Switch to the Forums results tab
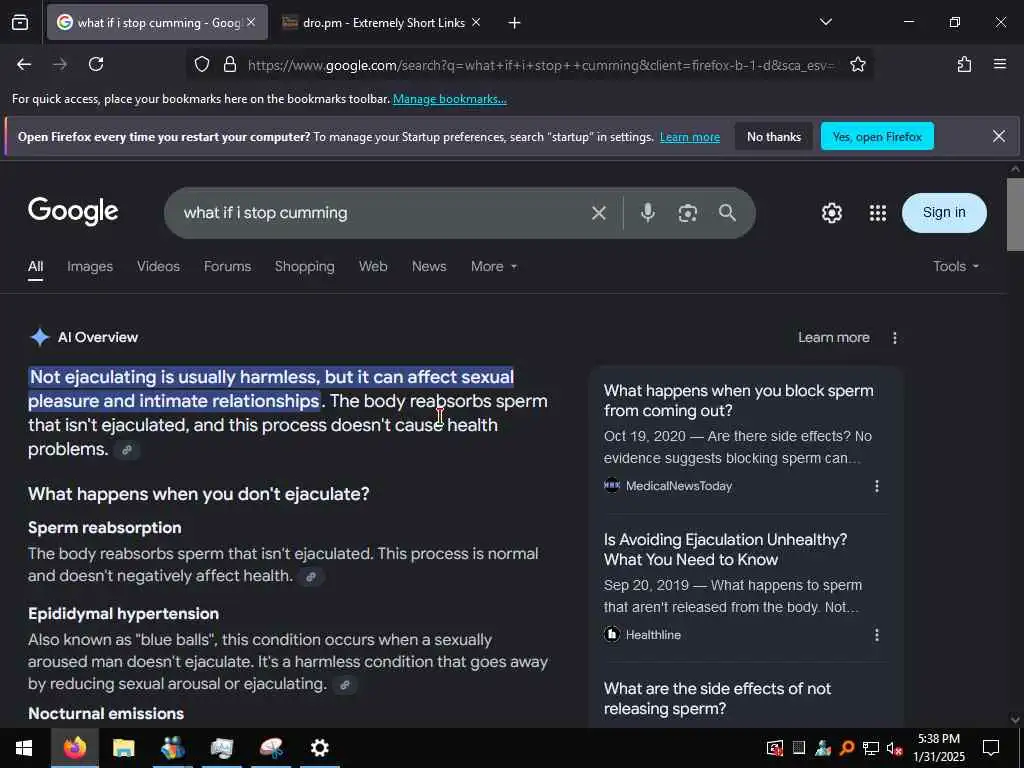The image size is (1024, 768). tap(227, 266)
